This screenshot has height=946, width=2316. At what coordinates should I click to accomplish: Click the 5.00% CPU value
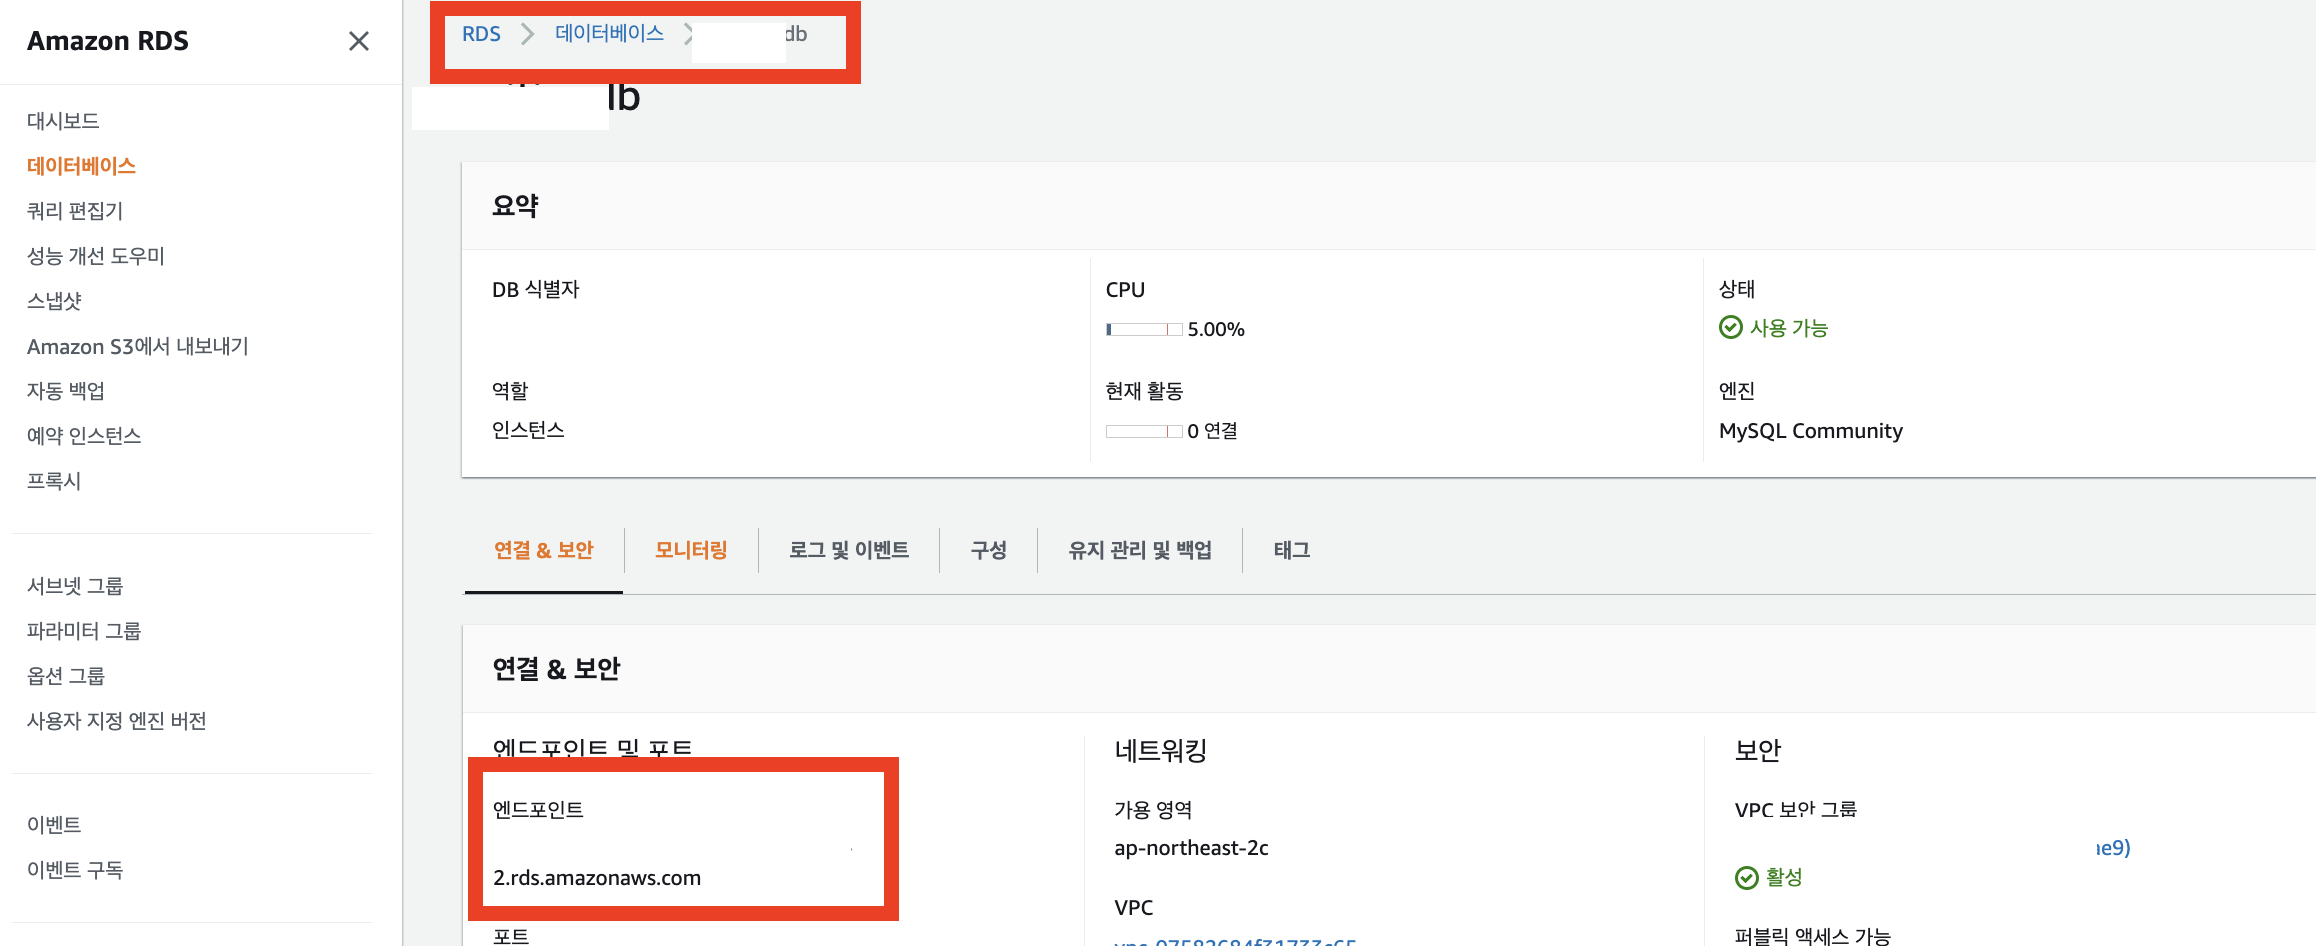(x=1216, y=329)
